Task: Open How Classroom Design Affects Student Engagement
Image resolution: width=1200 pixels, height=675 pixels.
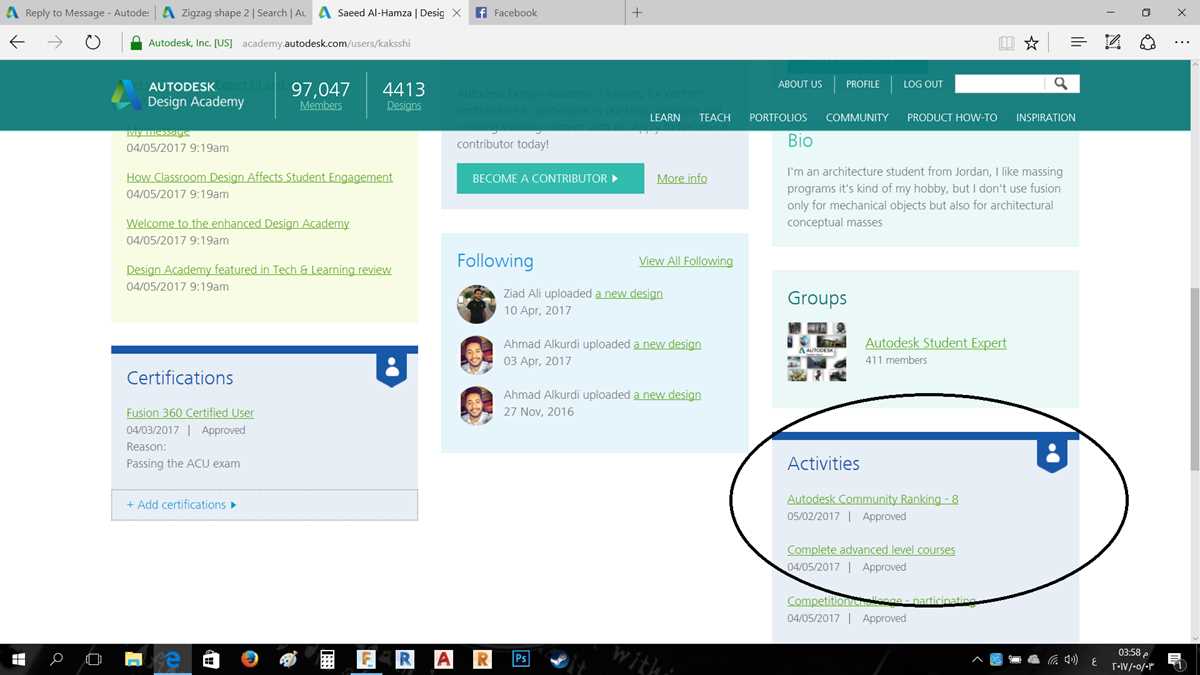Action: 259,177
